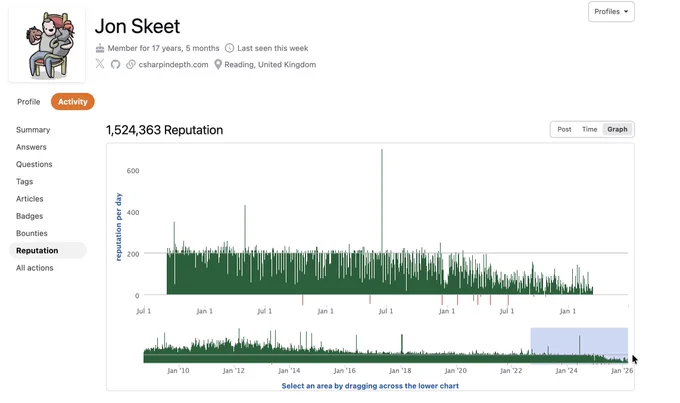Viewport: 680px width, 403px height.
Task: Open Articles in the sidebar
Action: (x=30, y=199)
